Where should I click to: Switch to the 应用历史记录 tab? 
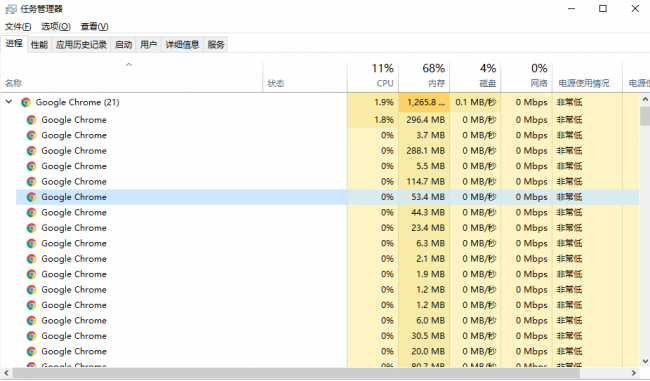coord(81,44)
